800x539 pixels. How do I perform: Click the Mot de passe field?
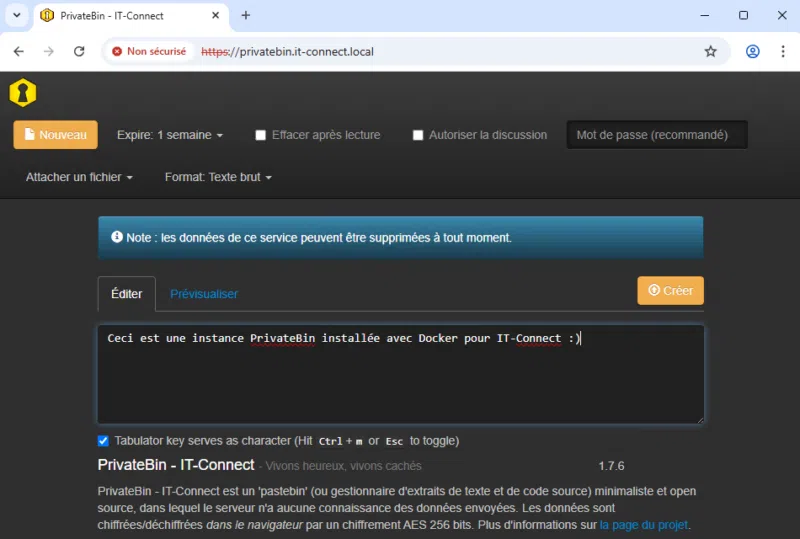click(x=657, y=135)
